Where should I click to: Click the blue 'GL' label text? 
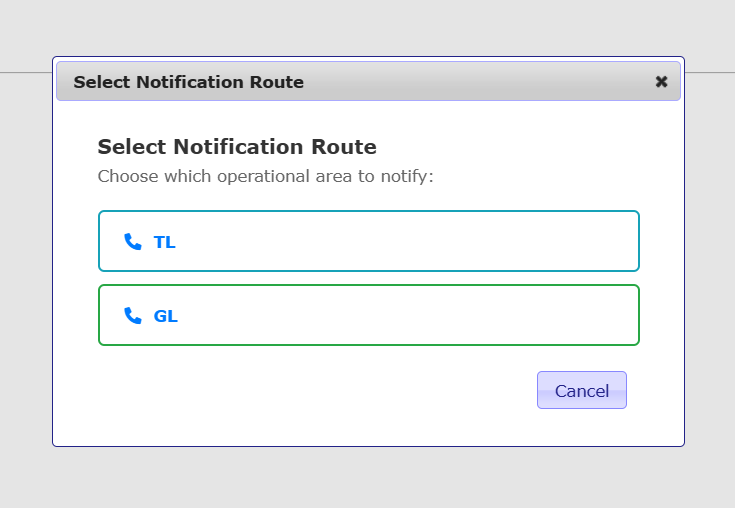pyautogui.click(x=166, y=316)
